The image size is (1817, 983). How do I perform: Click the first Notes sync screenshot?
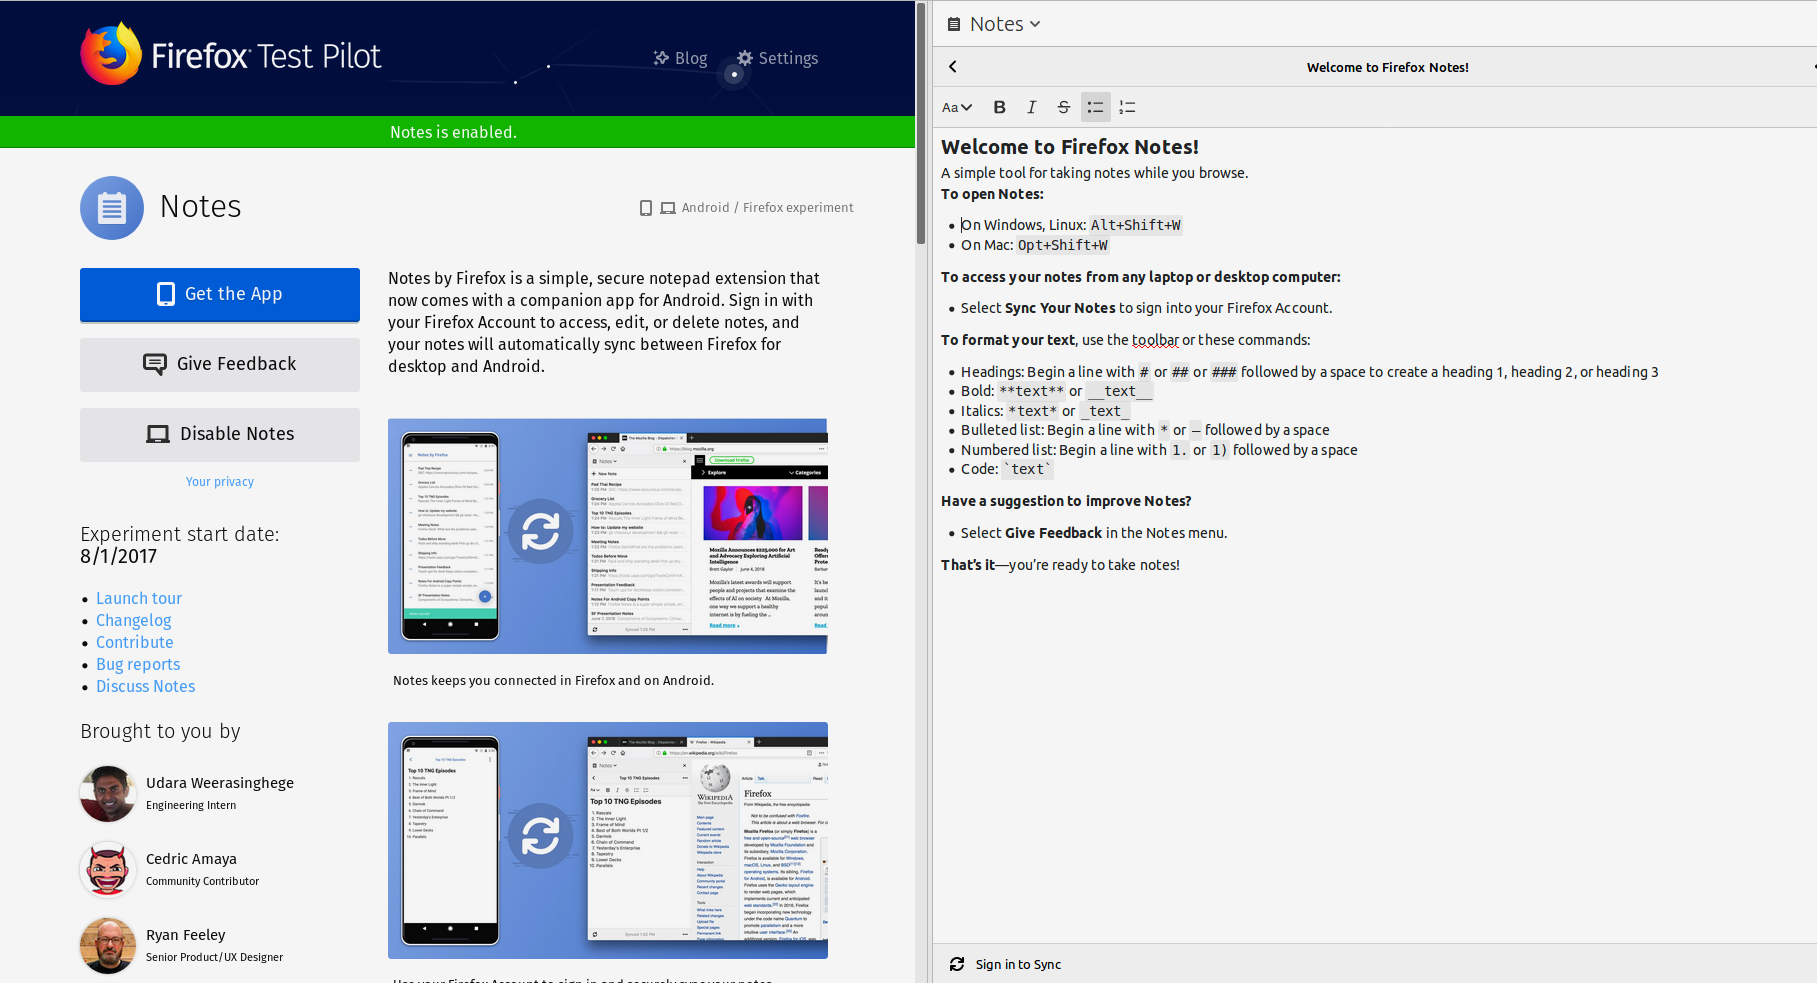tap(608, 536)
